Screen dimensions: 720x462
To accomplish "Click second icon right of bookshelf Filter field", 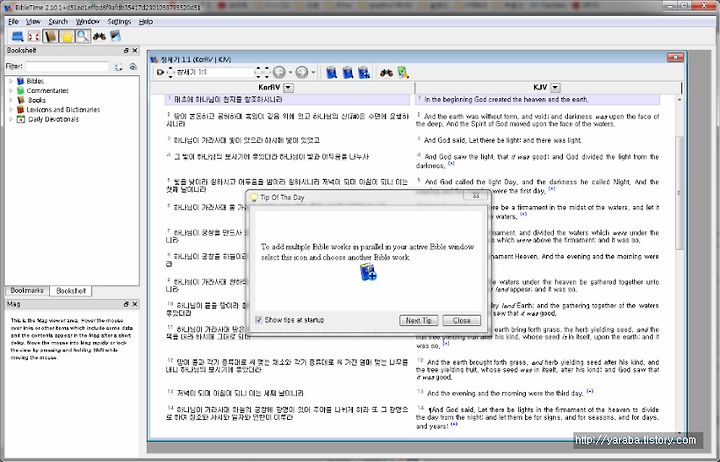I will point(133,67).
